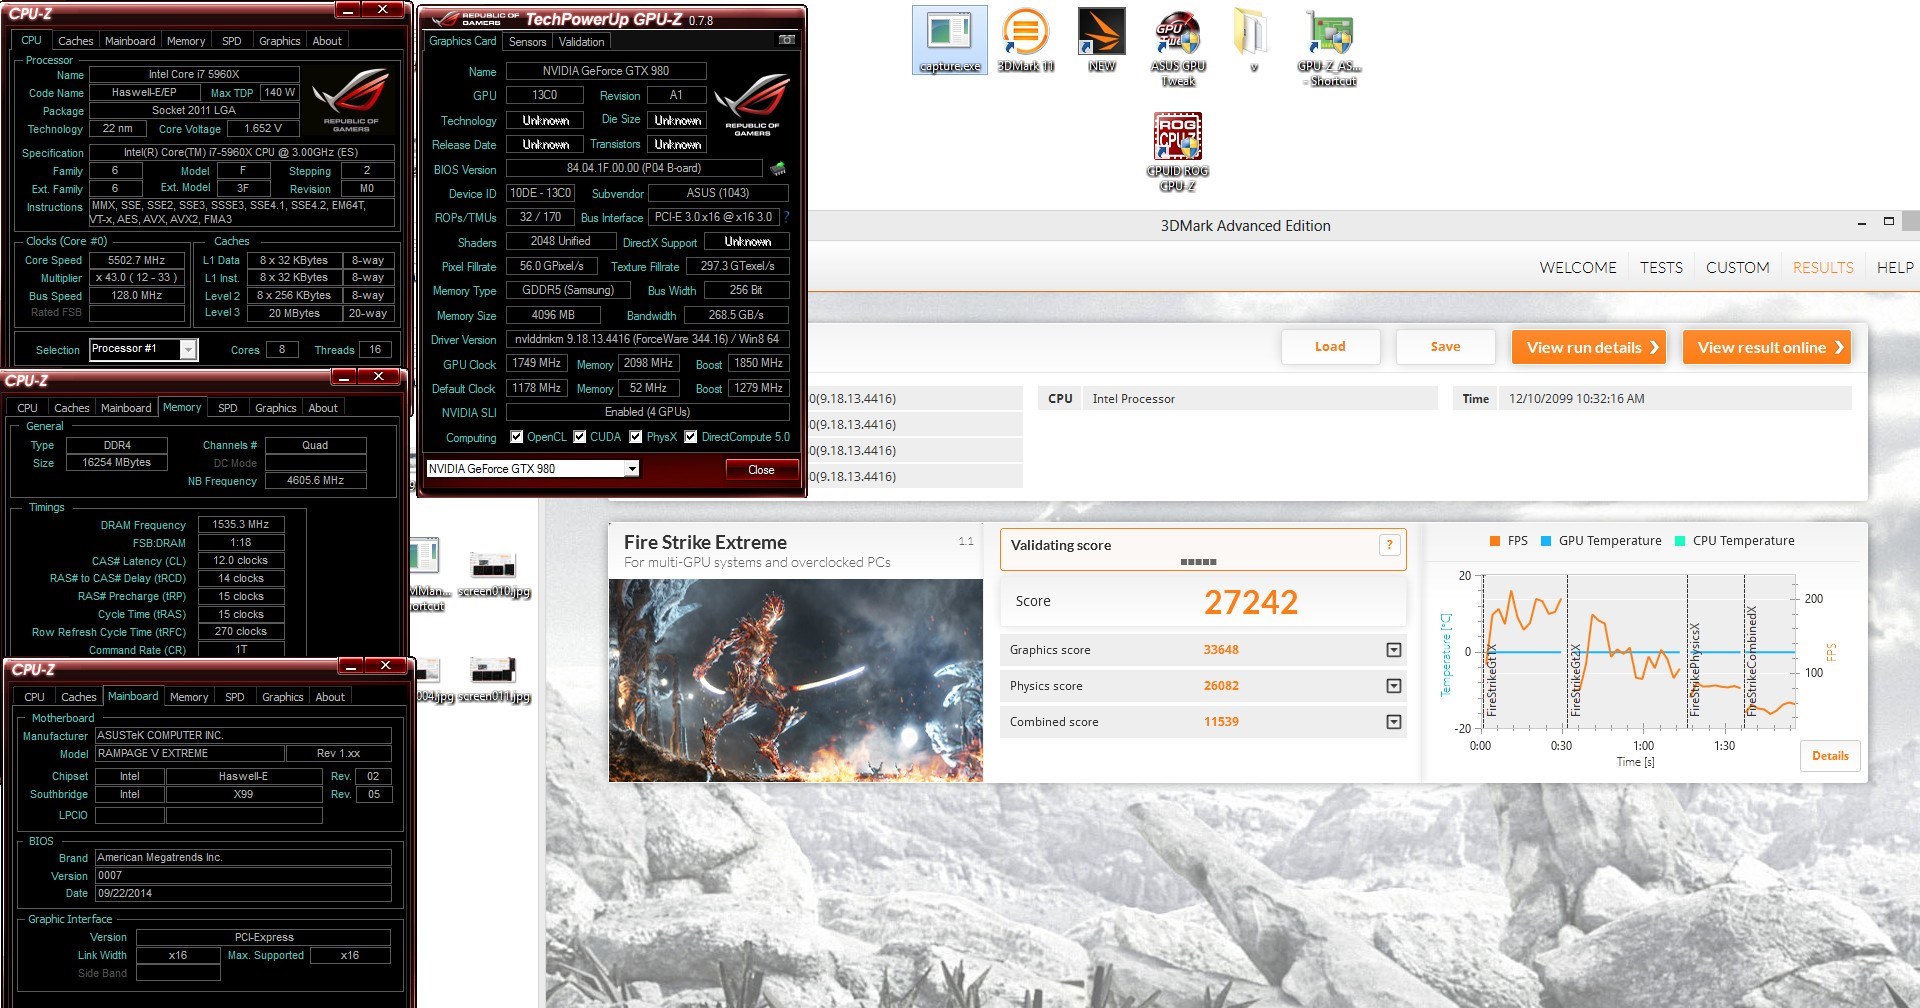Image resolution: width=1920 pixels, height=1008 pixels.
Task: Click View result online button
Action: [1767, 347]
